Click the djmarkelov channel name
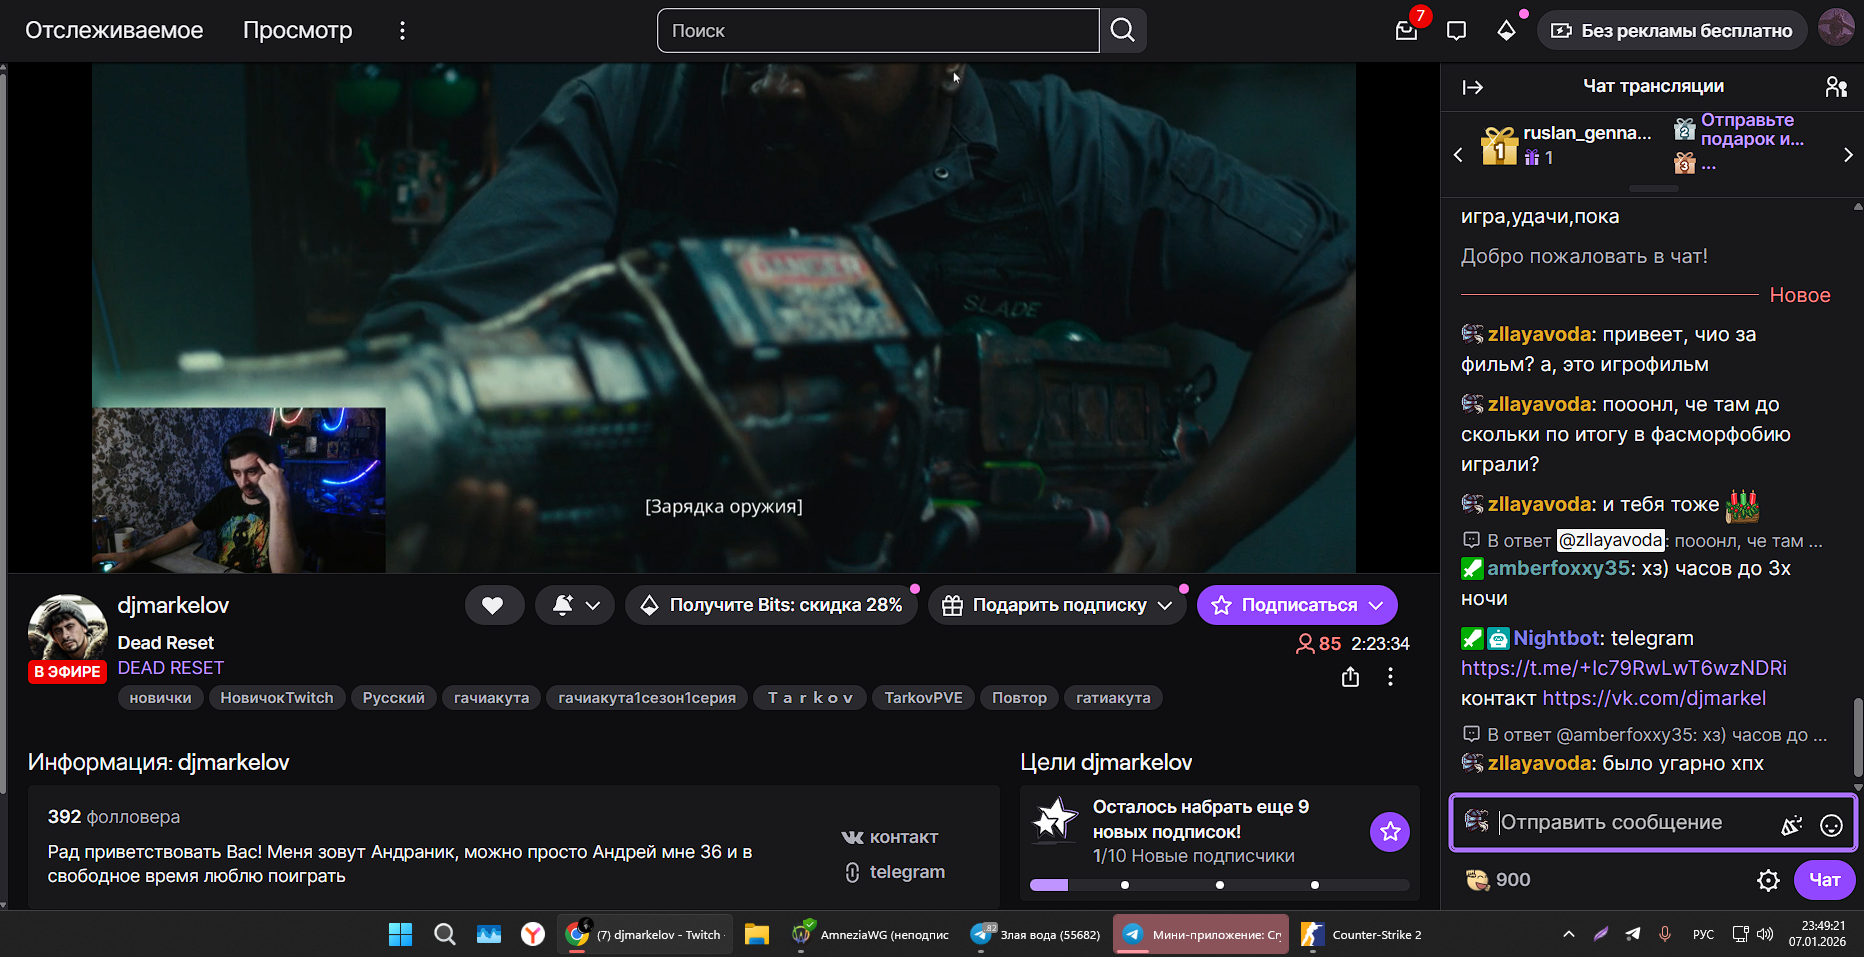This screenshot has height=957, width=1864. click(x=173, y=605)
